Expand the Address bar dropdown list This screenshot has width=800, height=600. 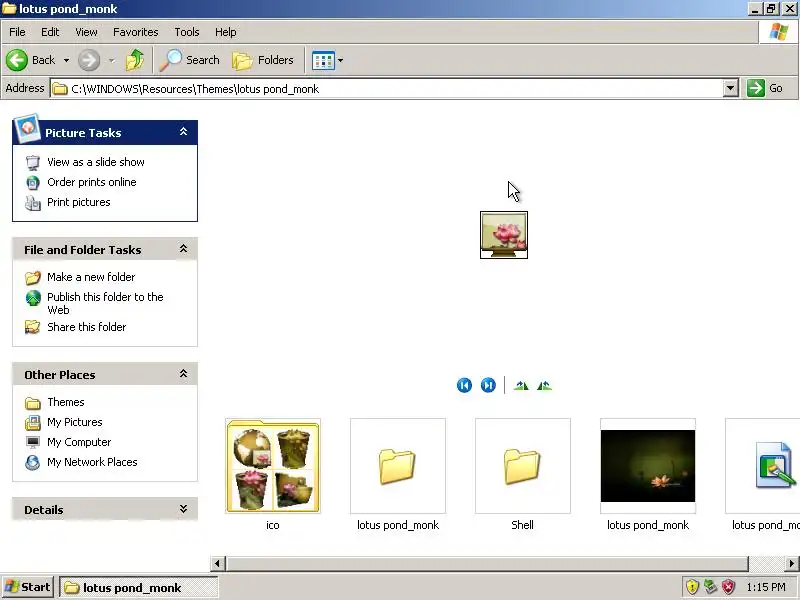731,89
